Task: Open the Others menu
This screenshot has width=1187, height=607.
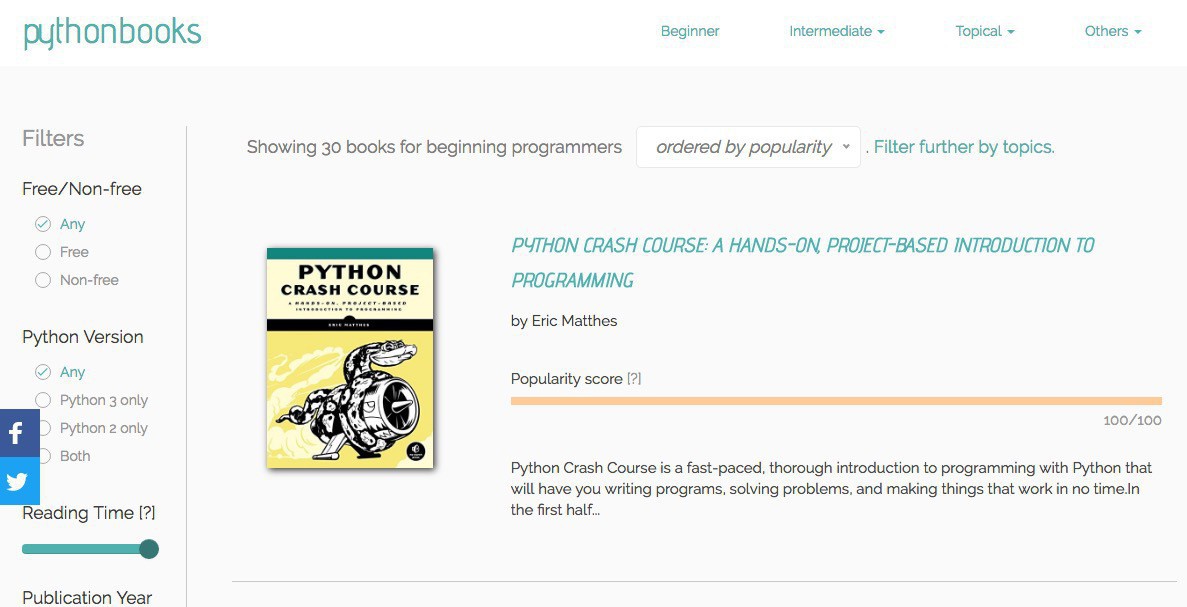Action: (1112, 31)
